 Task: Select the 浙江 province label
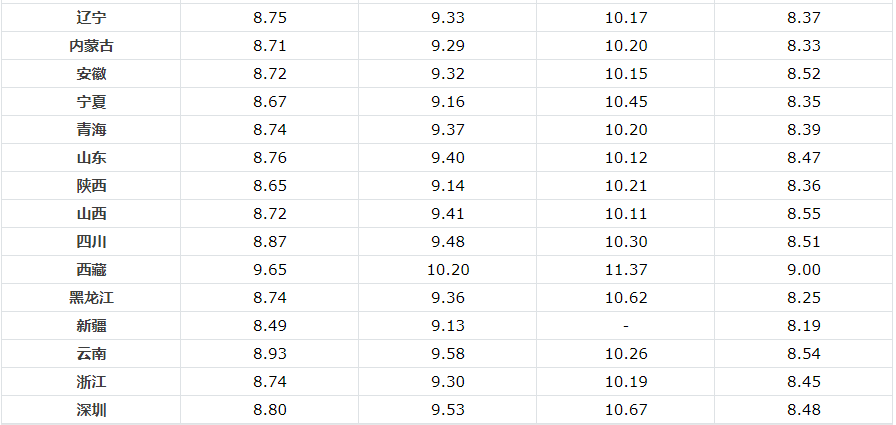pos(91,382)
